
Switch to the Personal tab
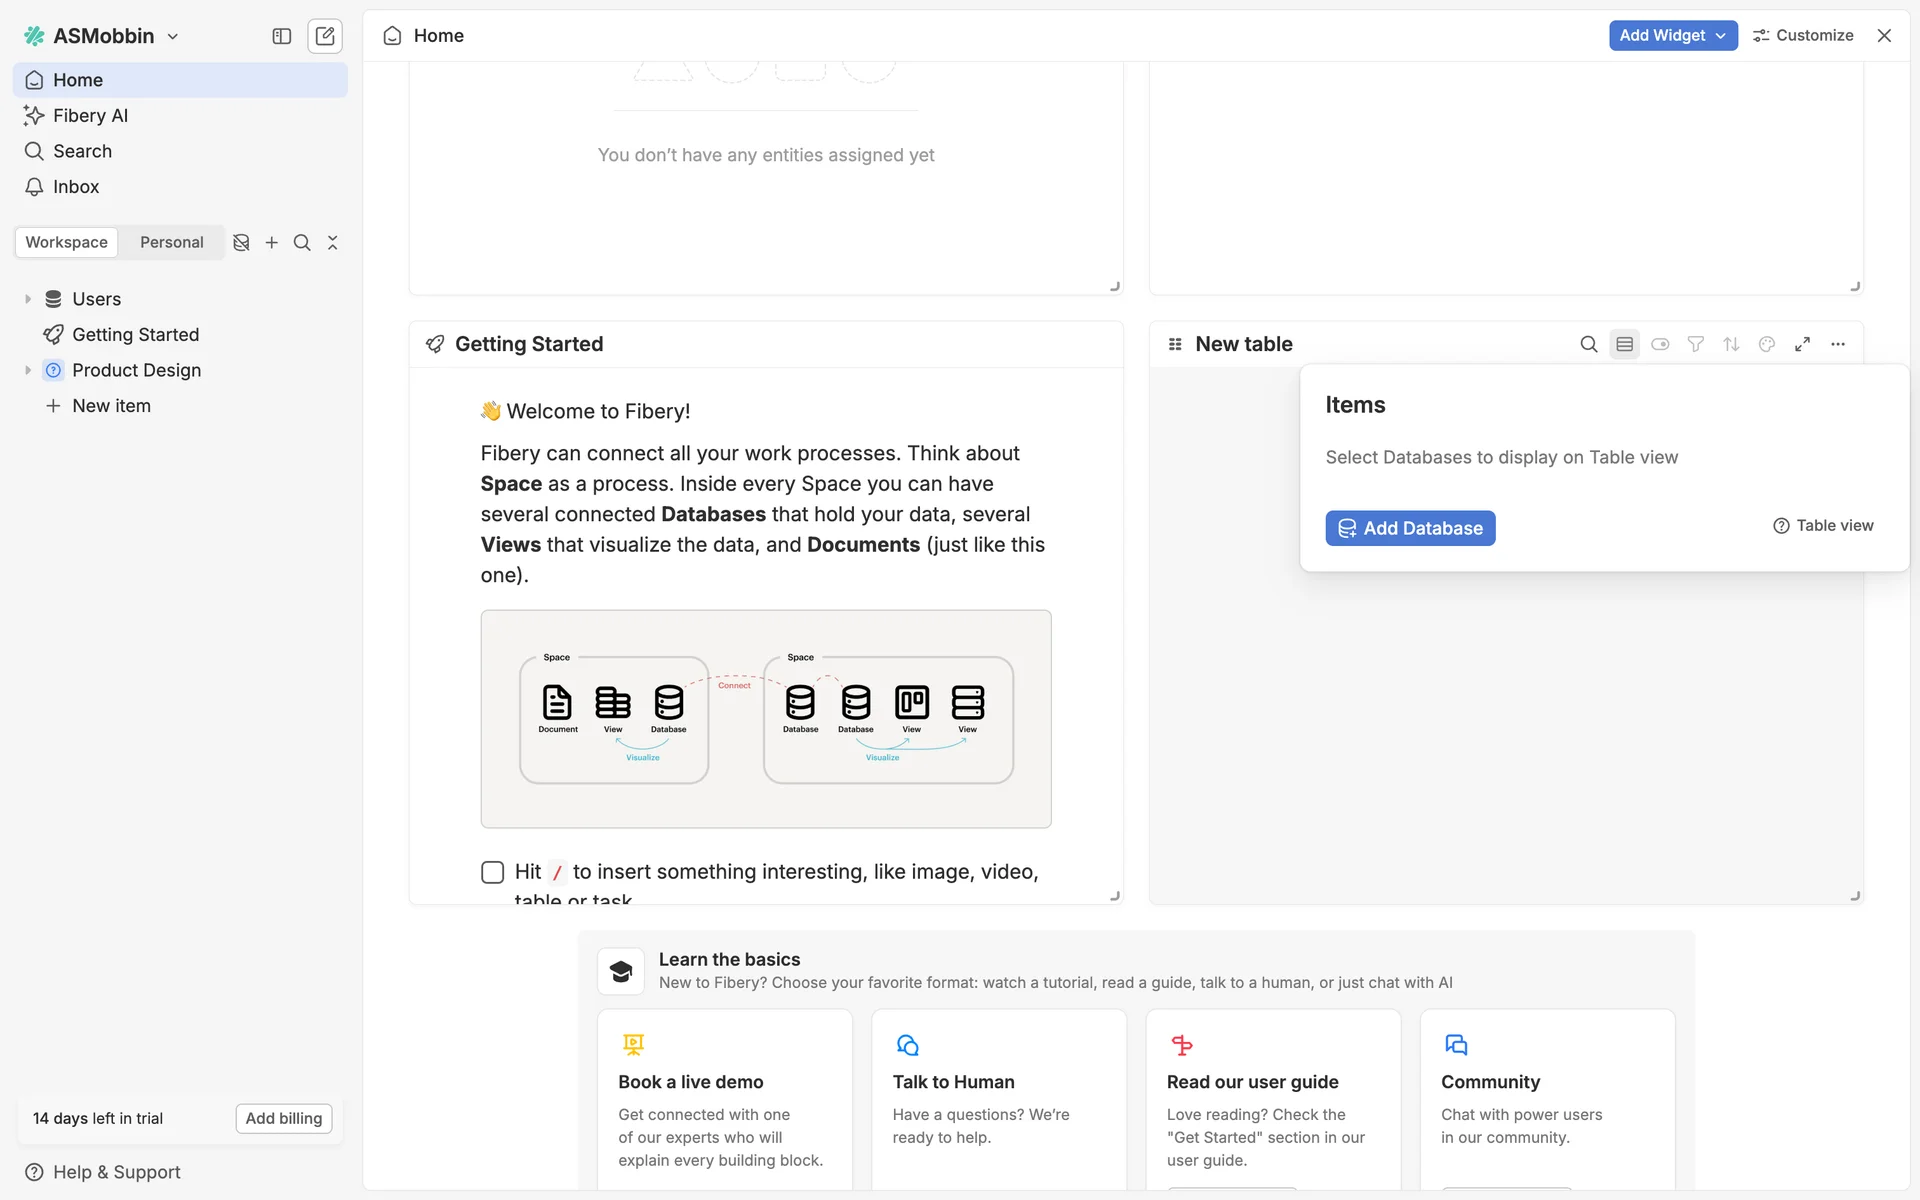click(171, 242)
